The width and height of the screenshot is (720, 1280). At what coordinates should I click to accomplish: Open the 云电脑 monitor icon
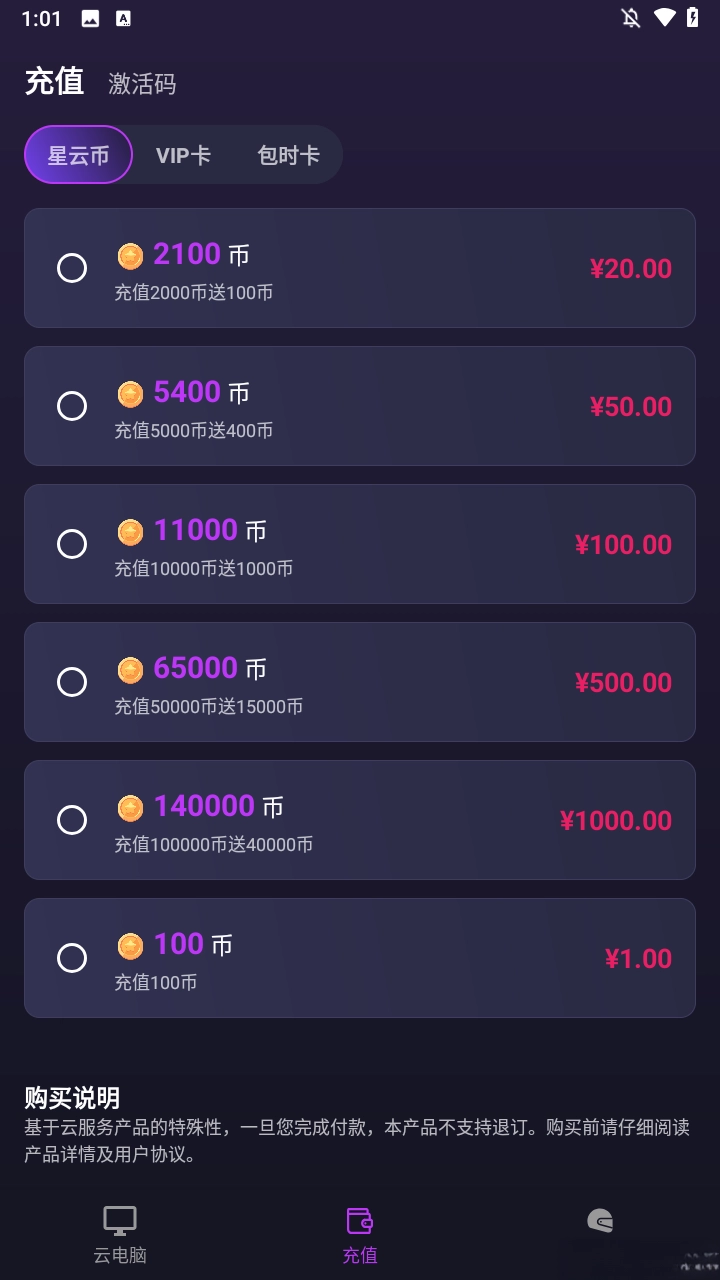click(x=120, y=1221)
